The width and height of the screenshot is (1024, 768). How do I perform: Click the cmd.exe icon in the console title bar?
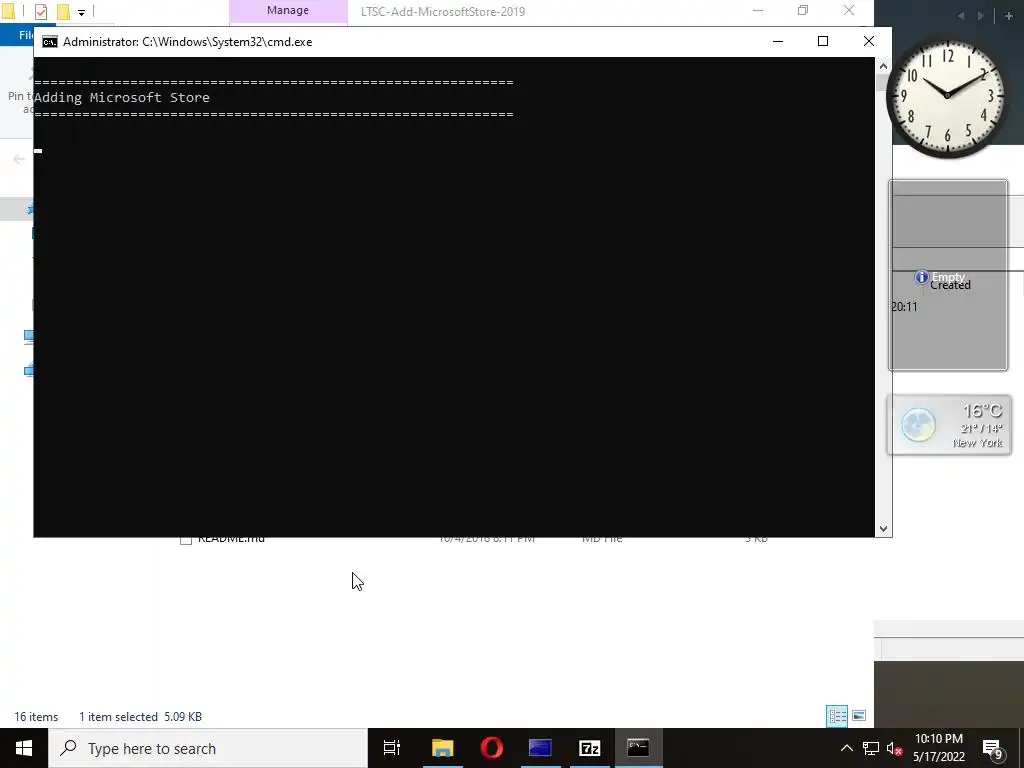point(50,42)
